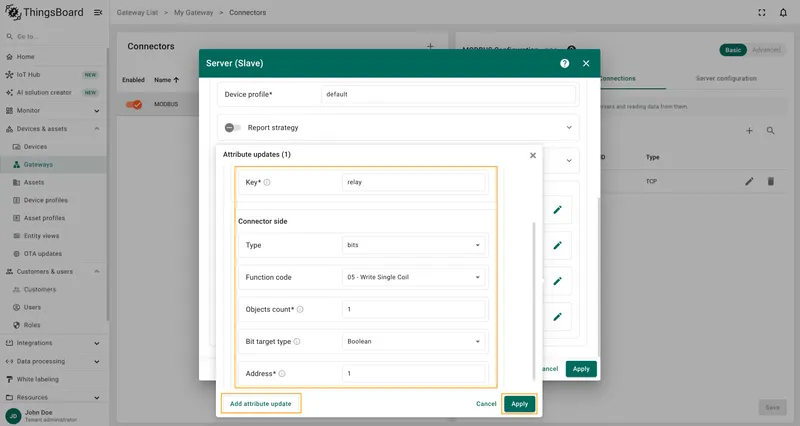Edit the TCP server row pencil icon
This screenshot has width=800, height=426.
click(749, 181)
